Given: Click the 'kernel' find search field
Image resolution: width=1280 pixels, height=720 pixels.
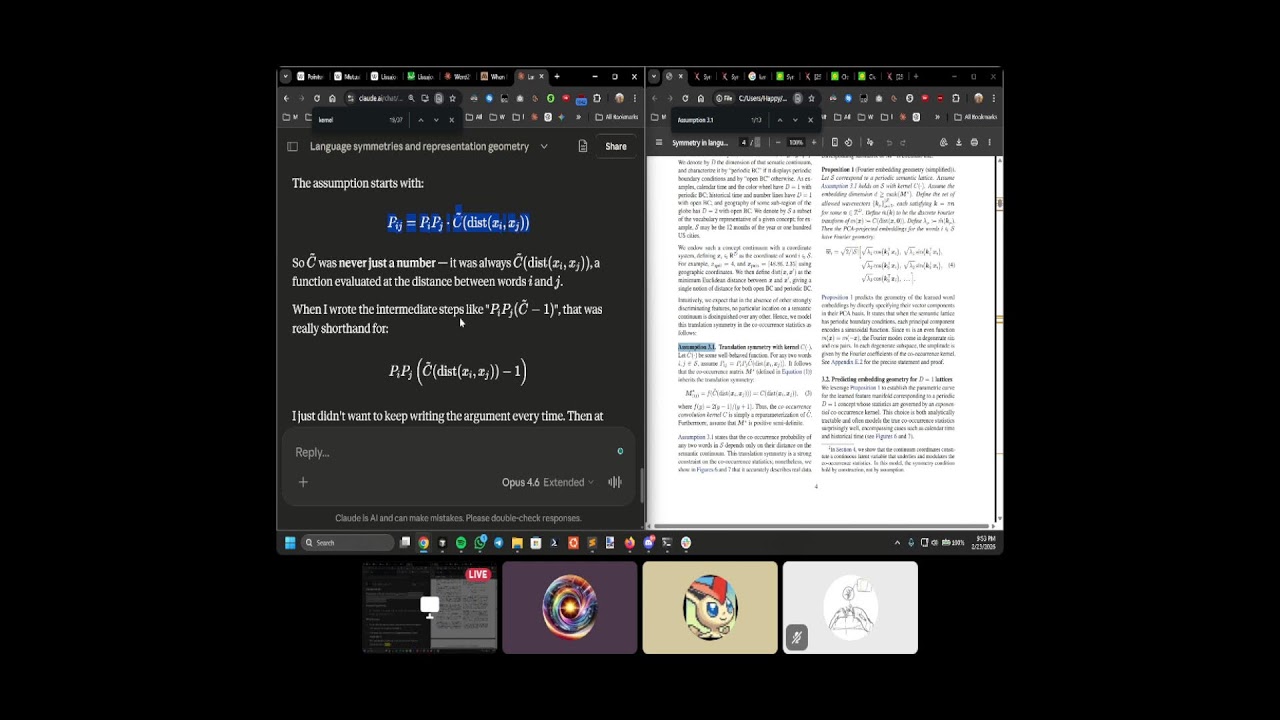Looking at the screenshot, I should pos(350,120).
